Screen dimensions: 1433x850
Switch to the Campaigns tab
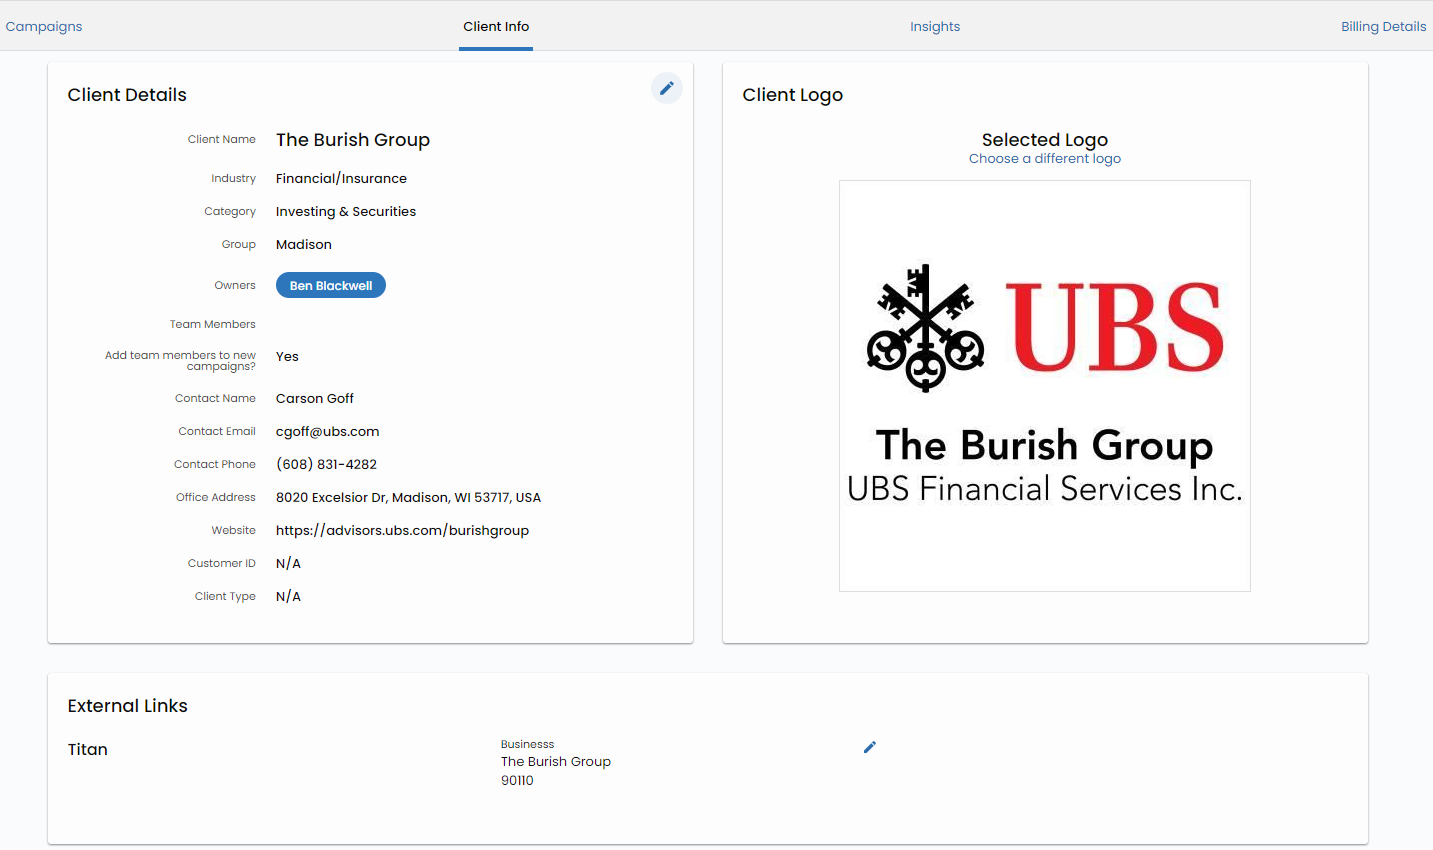tap(44, 26)
